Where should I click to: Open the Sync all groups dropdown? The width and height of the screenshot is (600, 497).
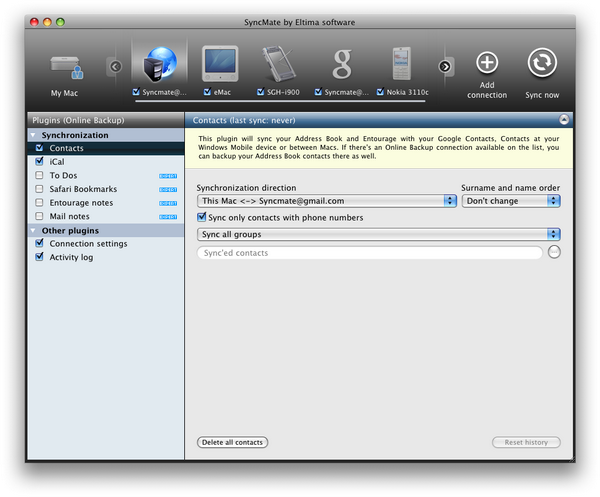(378, 234)
